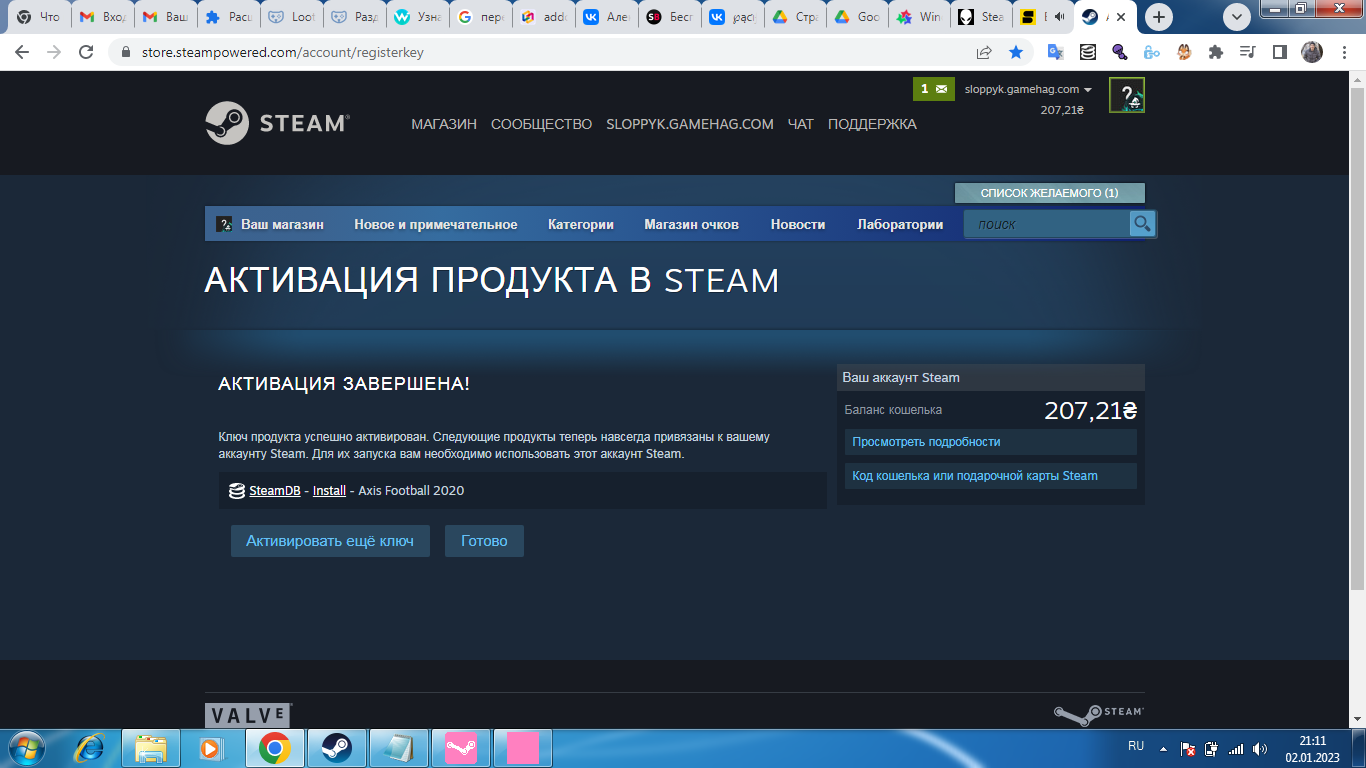Image resolution: width=1366 pixels, height=768 pixels.
Task: Open СПИСОК ЖЕЛАЕМОГО (1) wishlist
Action: [x=1049, y=193]
